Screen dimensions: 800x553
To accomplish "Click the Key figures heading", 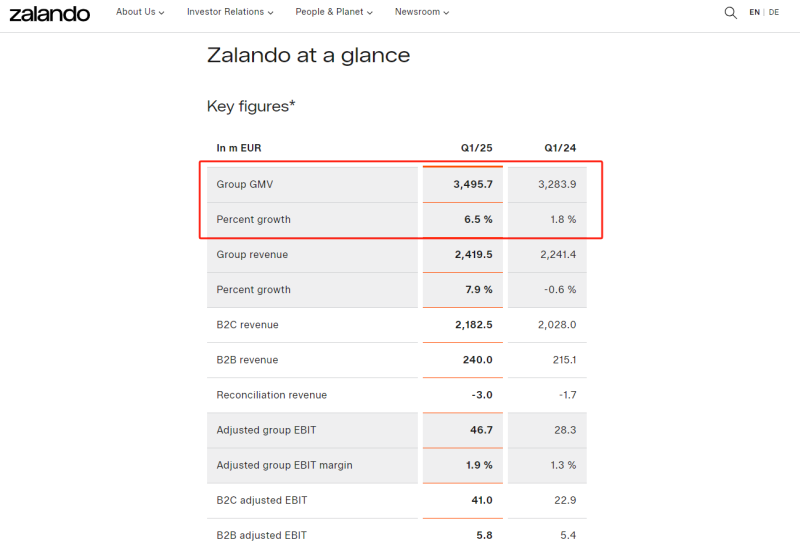I will [x=251, y=106].
